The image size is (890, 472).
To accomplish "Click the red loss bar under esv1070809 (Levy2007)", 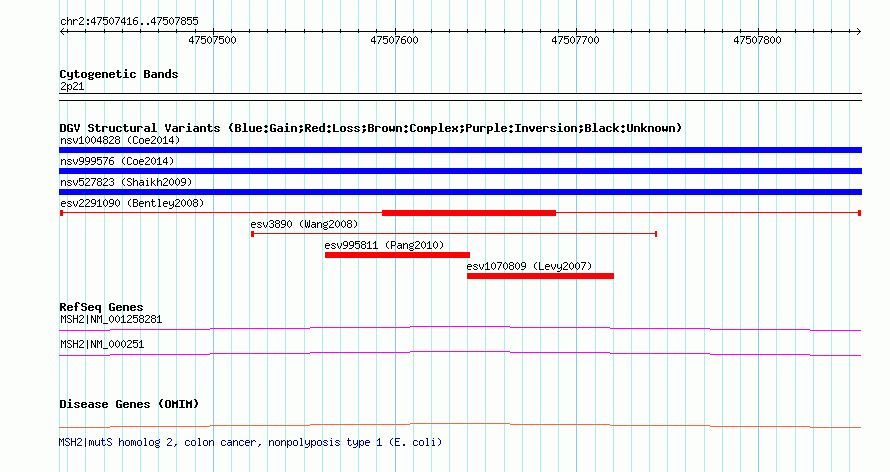I will (540, 276).
